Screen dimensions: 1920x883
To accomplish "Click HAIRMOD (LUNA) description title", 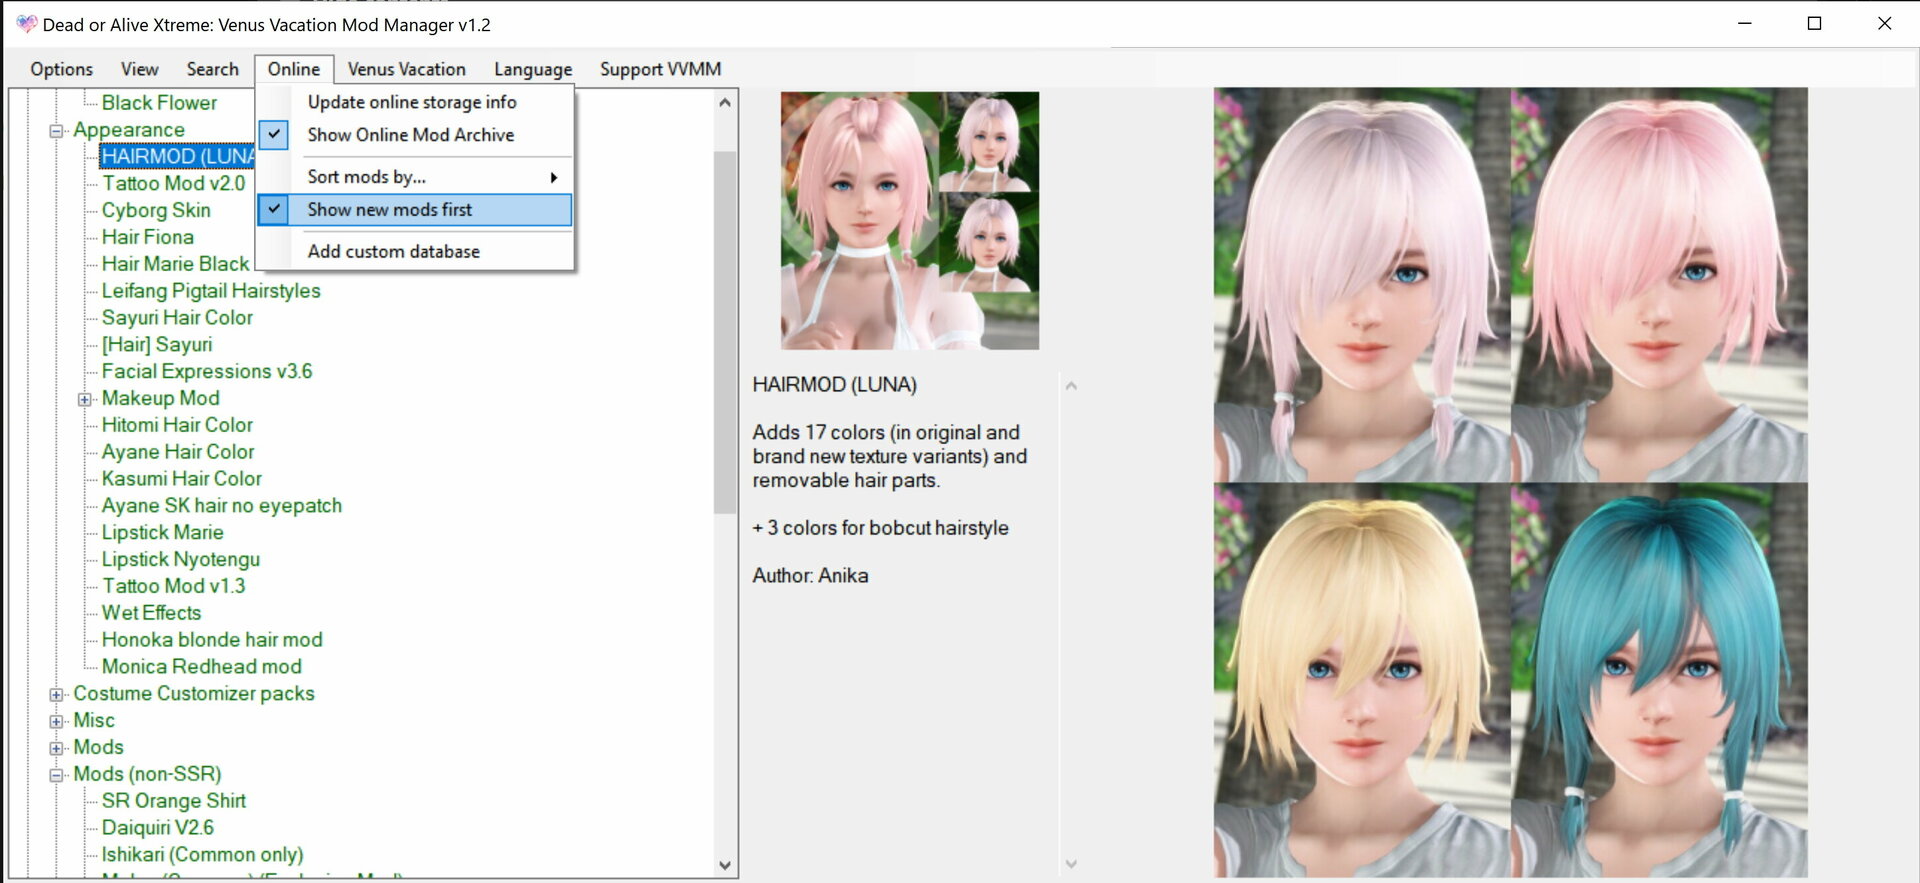I will [x=834, y=385].
